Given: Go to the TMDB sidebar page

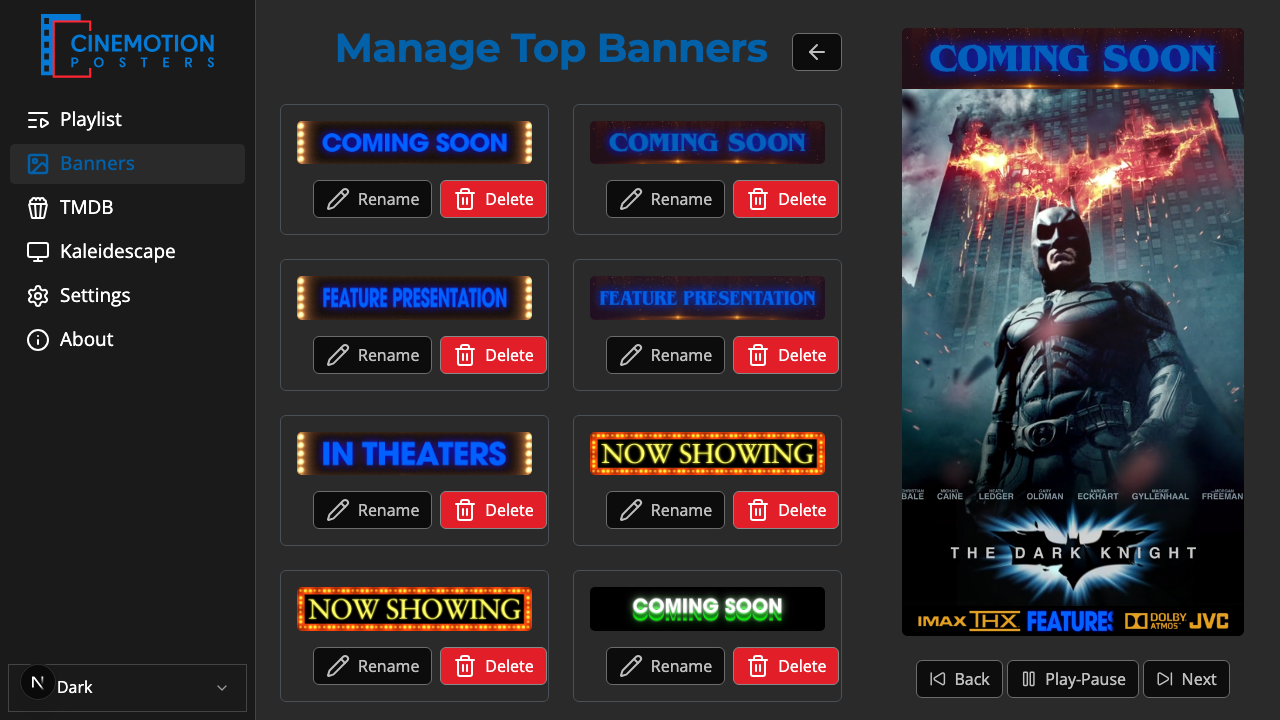Looking at the screenshot, I should (x=127, y=208).
